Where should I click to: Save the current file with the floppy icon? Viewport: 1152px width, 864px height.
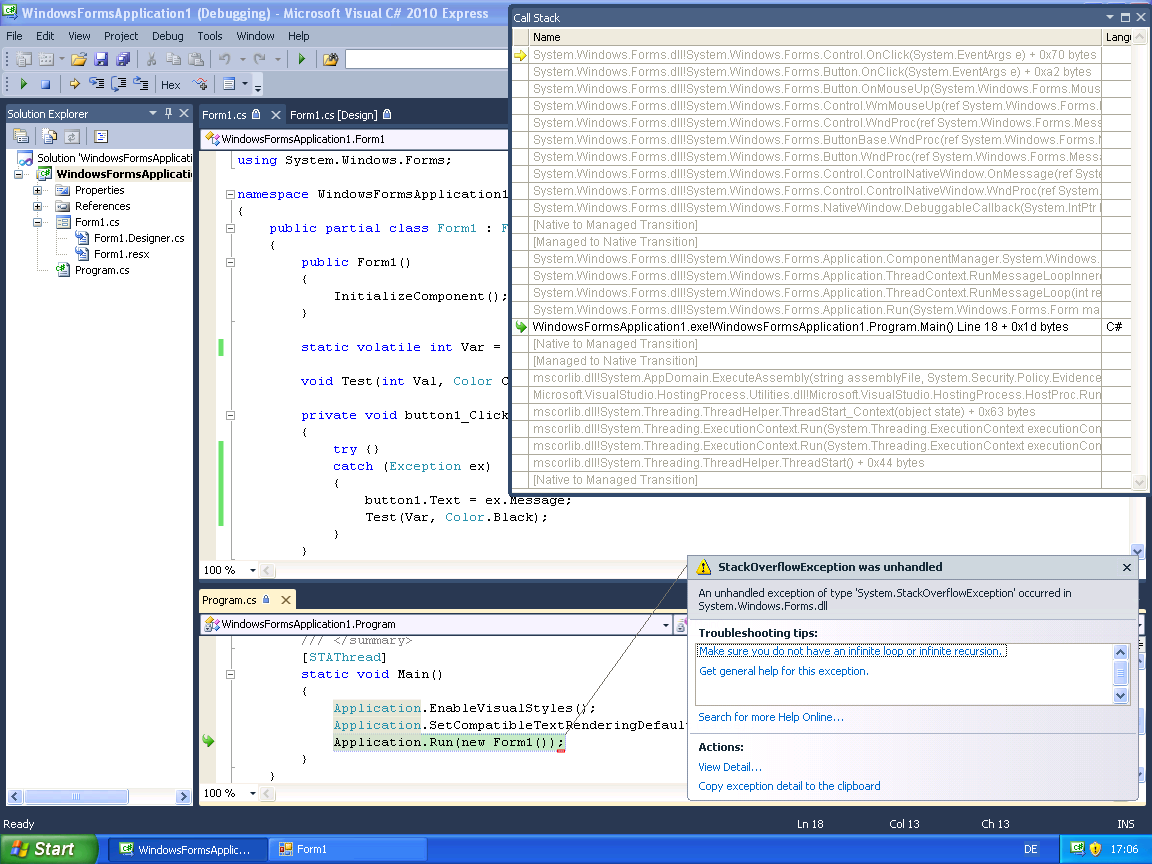pyautogui.click(x=101, y=60)
